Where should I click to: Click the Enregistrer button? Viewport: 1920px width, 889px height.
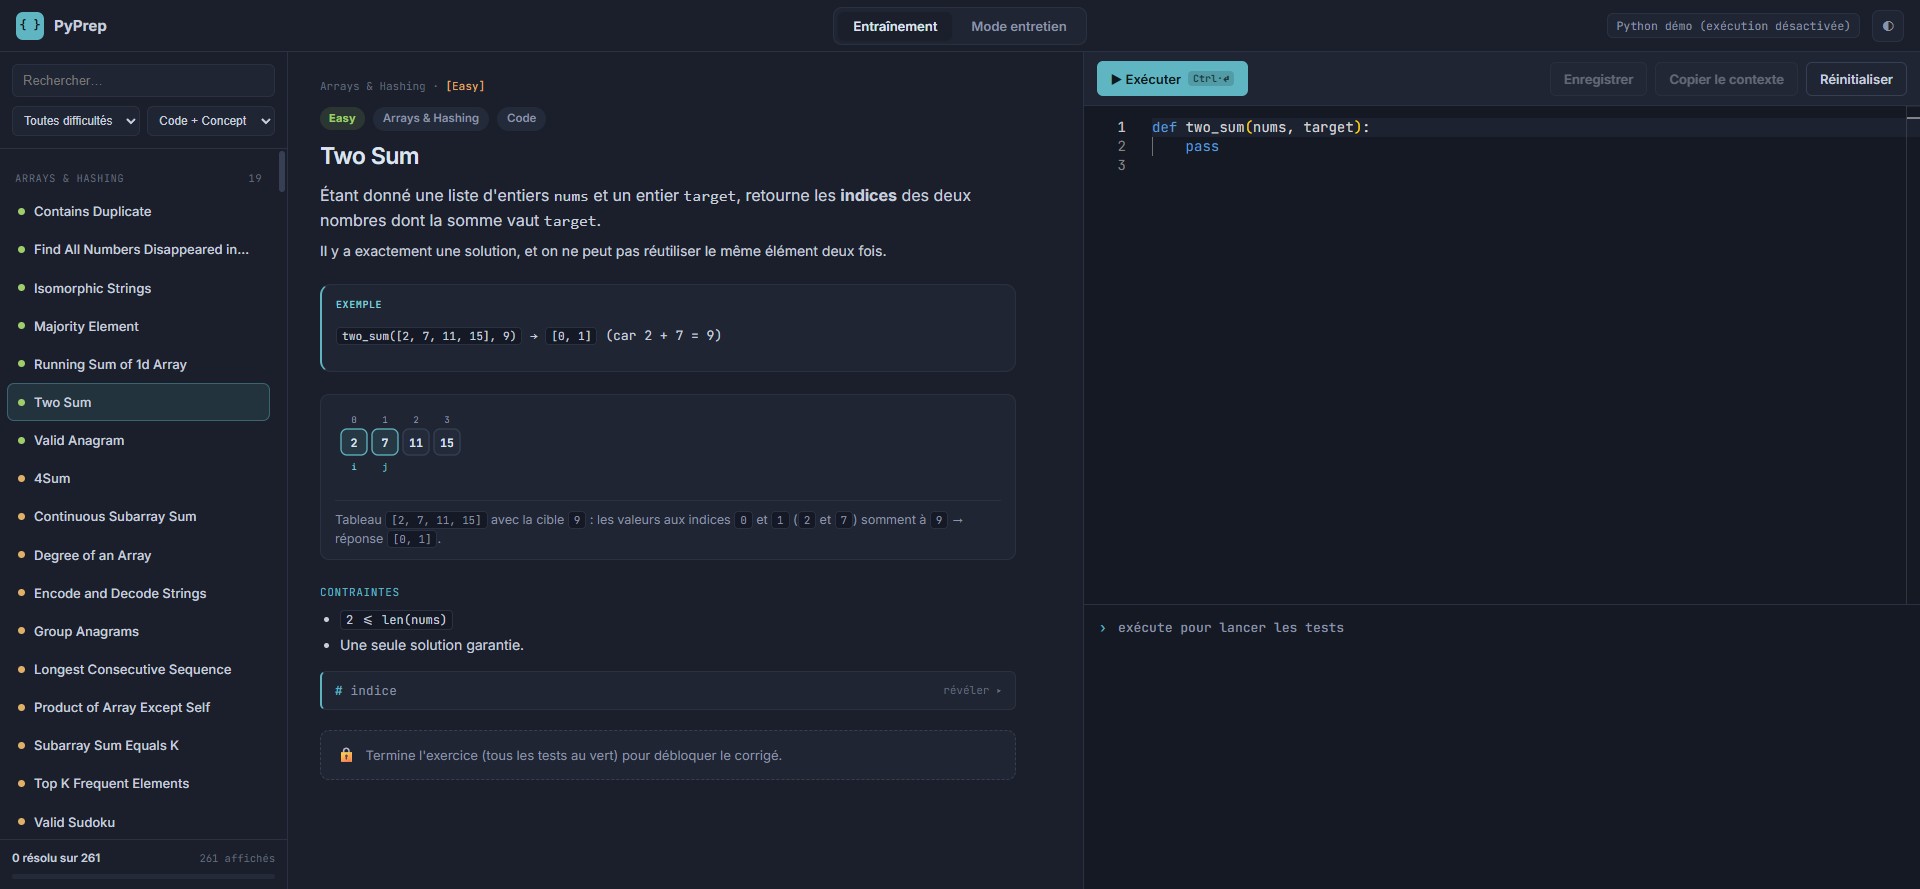(x=1598, y=79)
